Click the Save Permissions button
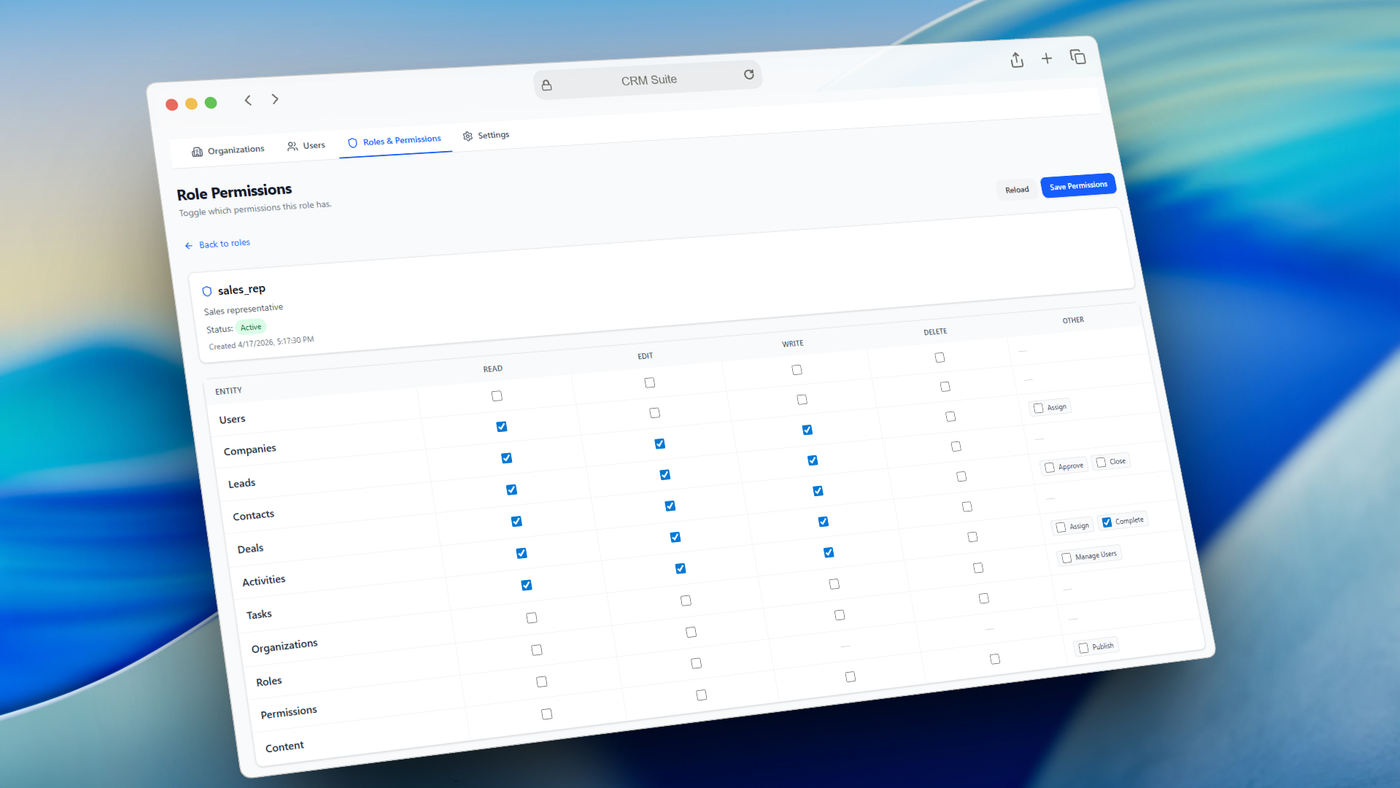 pos(1077,185)
